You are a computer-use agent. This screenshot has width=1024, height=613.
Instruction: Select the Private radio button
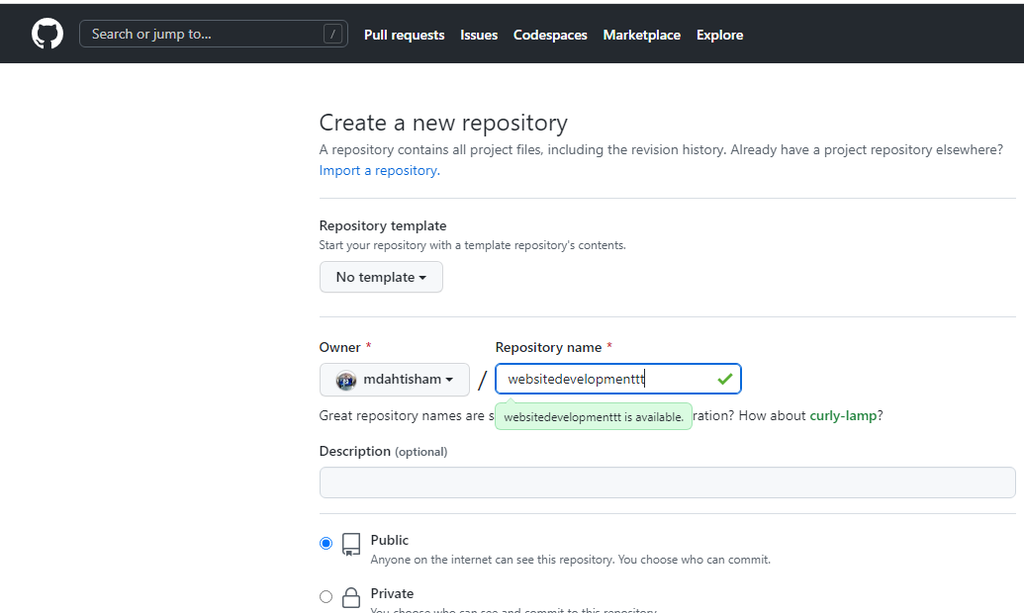tap(326, 596)
